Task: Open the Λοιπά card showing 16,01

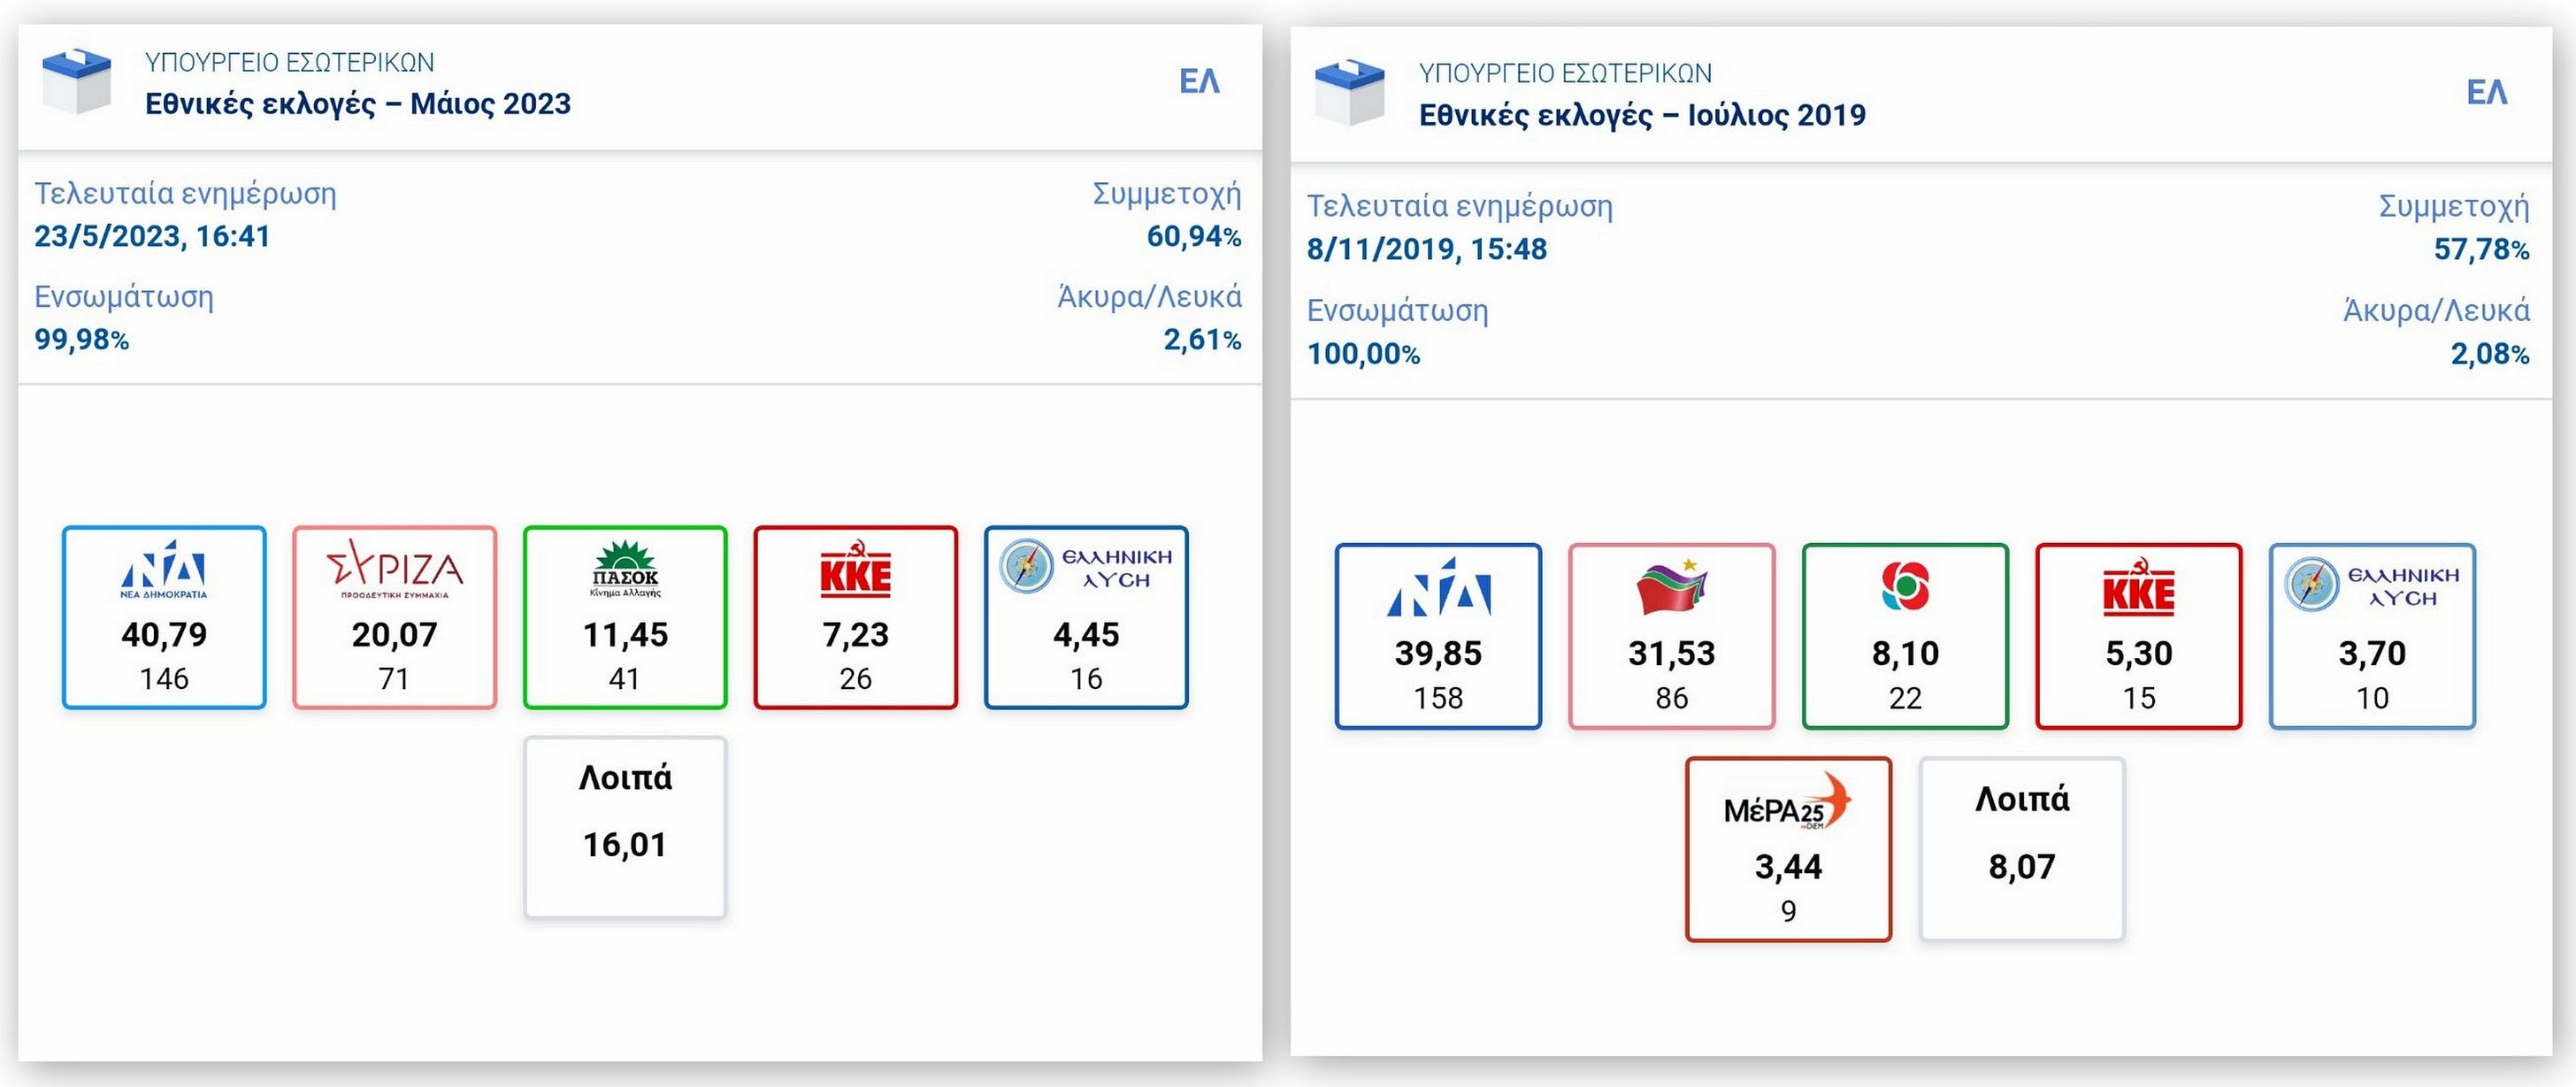Action: click(x=625, y=826)
